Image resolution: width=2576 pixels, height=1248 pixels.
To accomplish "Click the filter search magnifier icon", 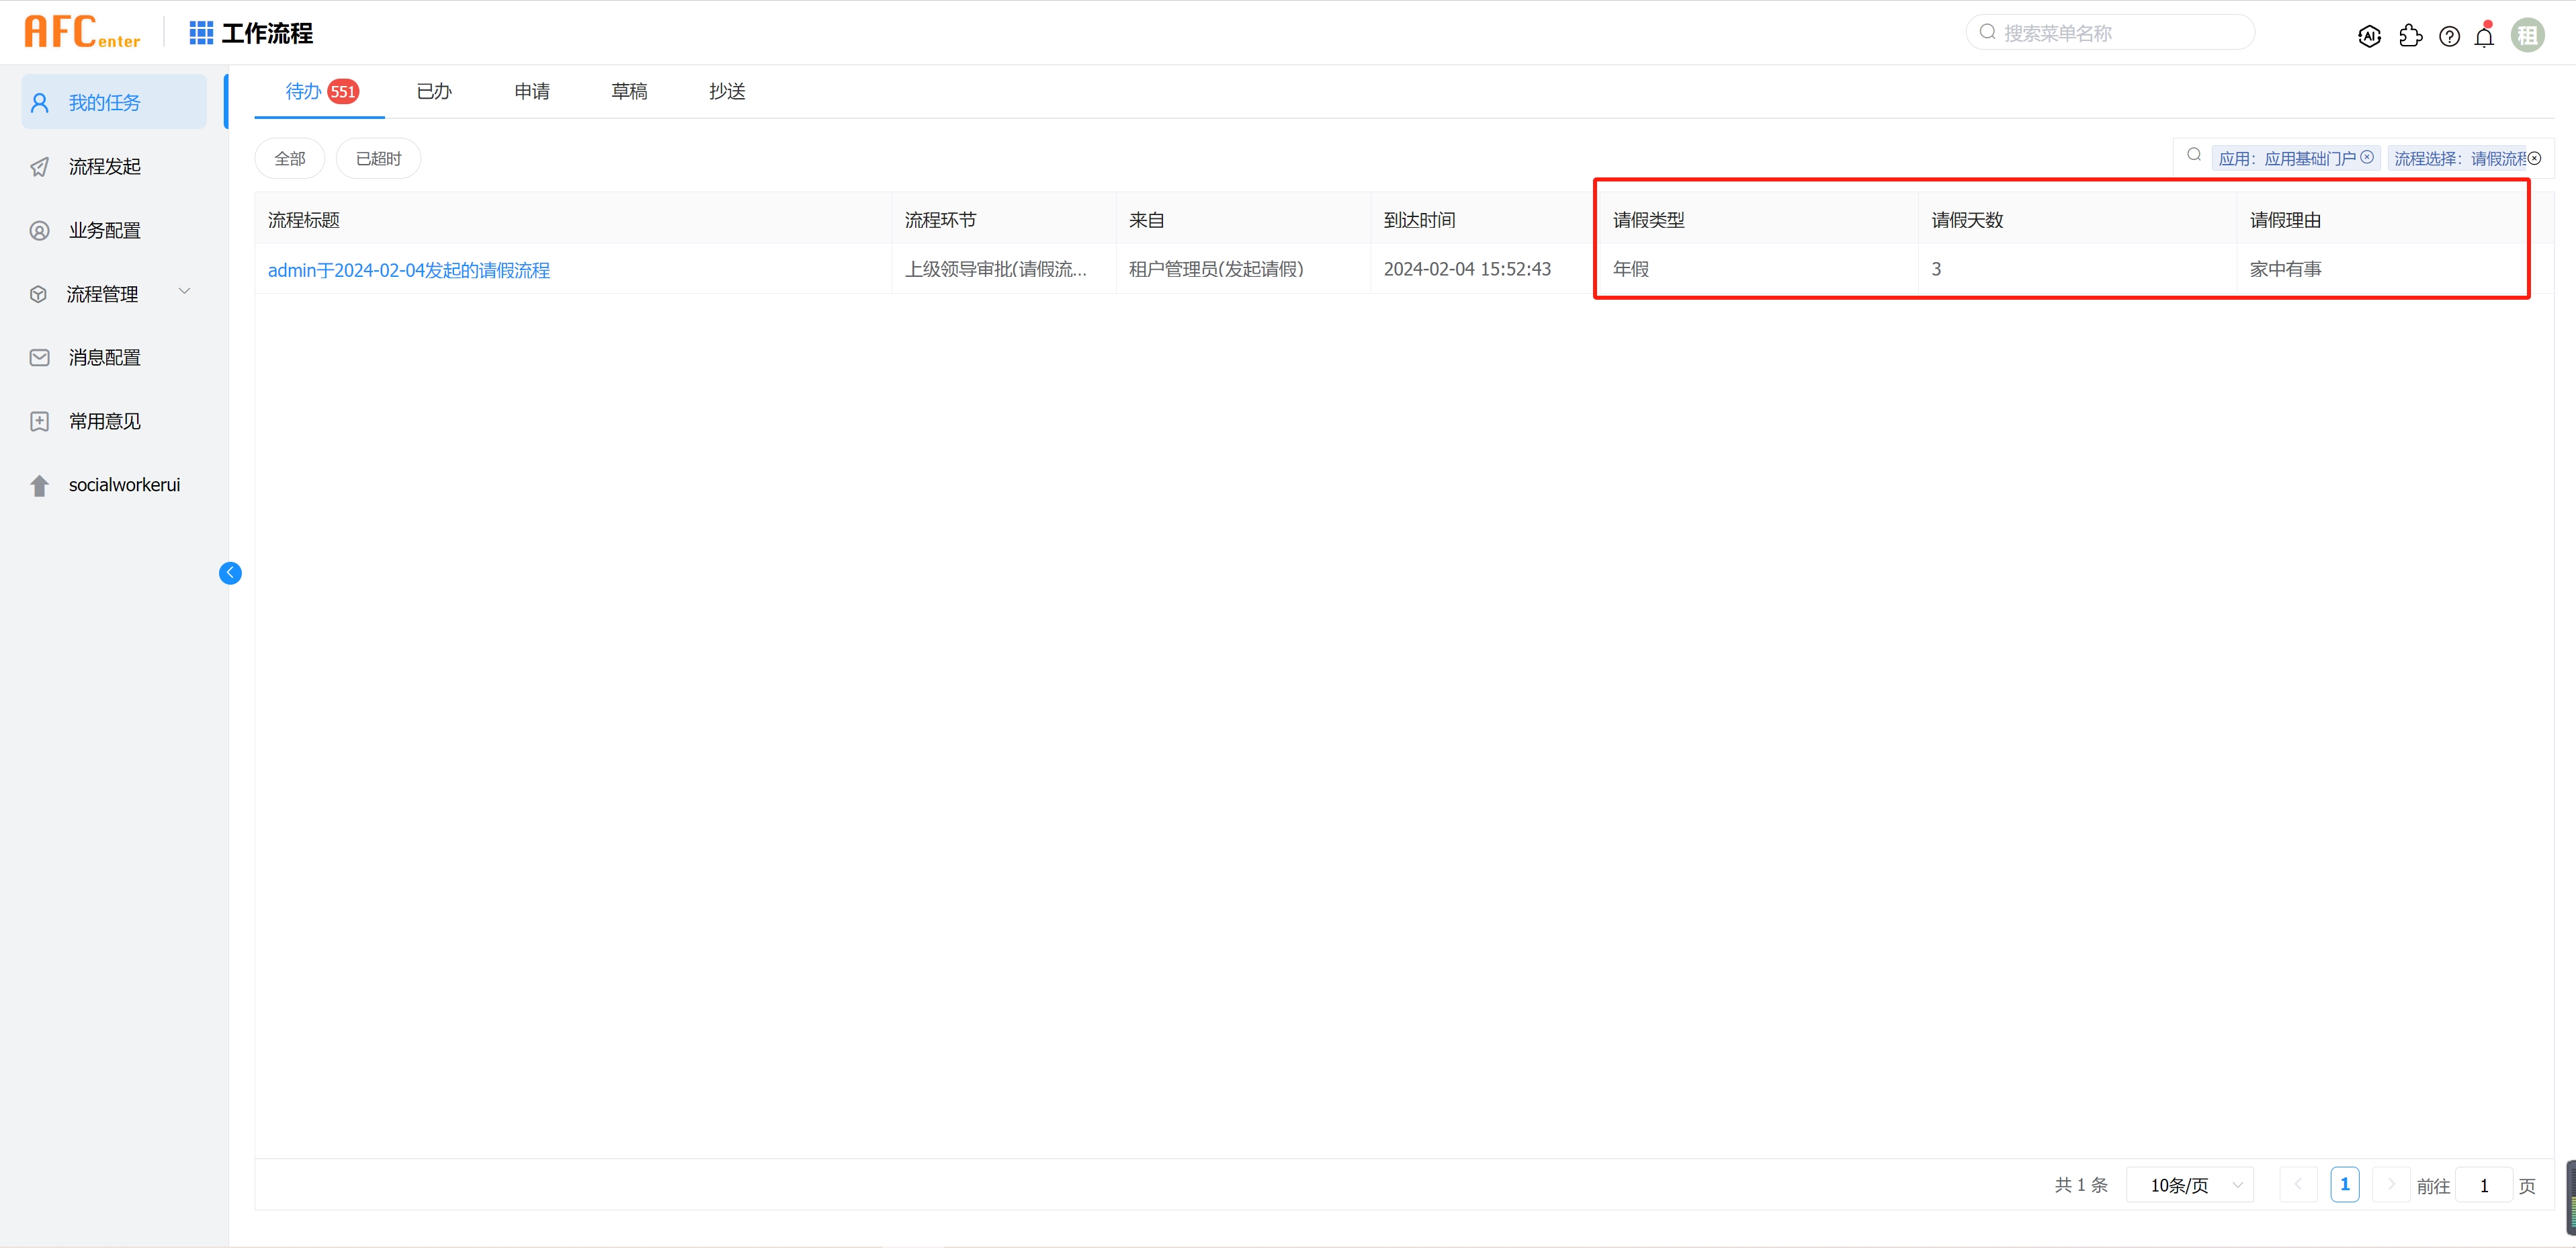I will (2194, 155).
